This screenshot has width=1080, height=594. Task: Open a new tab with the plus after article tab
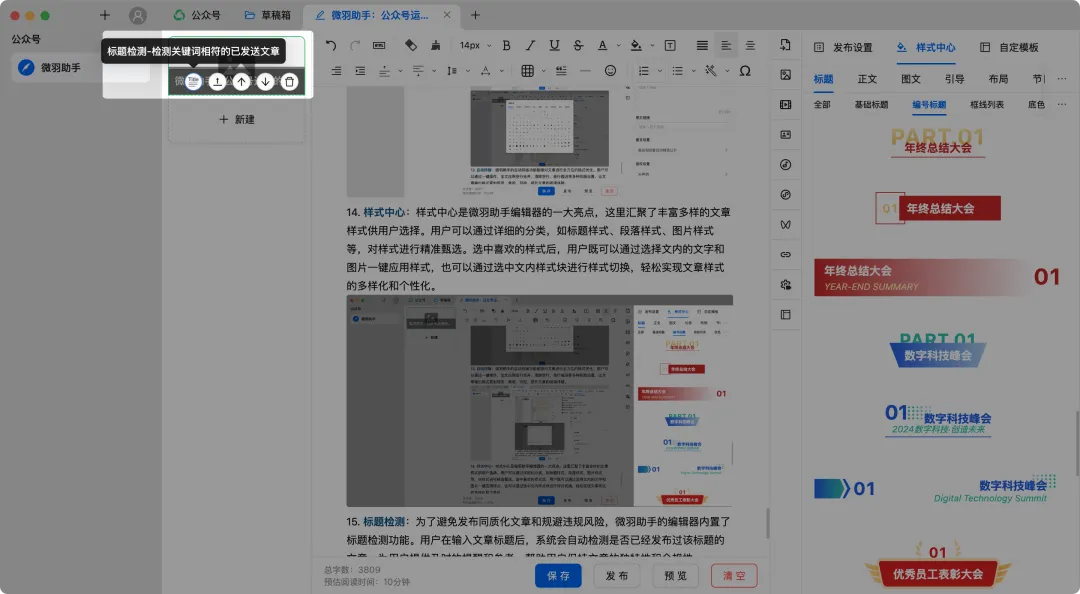pos(475,15)
